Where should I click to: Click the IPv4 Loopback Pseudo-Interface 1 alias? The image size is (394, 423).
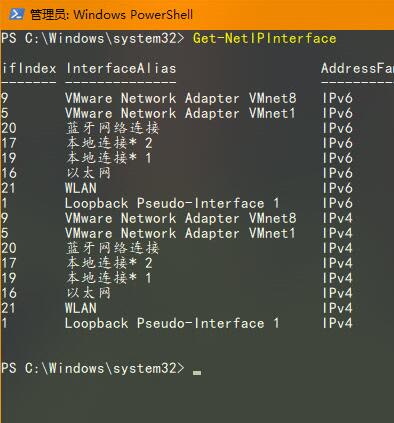(172, 323)
